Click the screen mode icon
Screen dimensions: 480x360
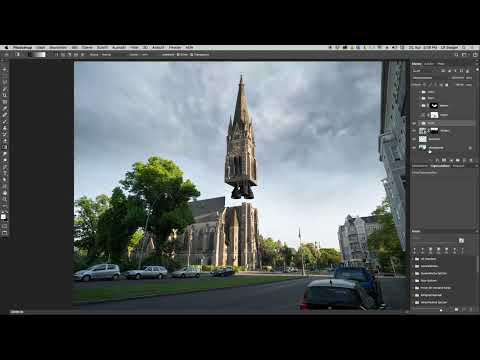click(5, 233)
